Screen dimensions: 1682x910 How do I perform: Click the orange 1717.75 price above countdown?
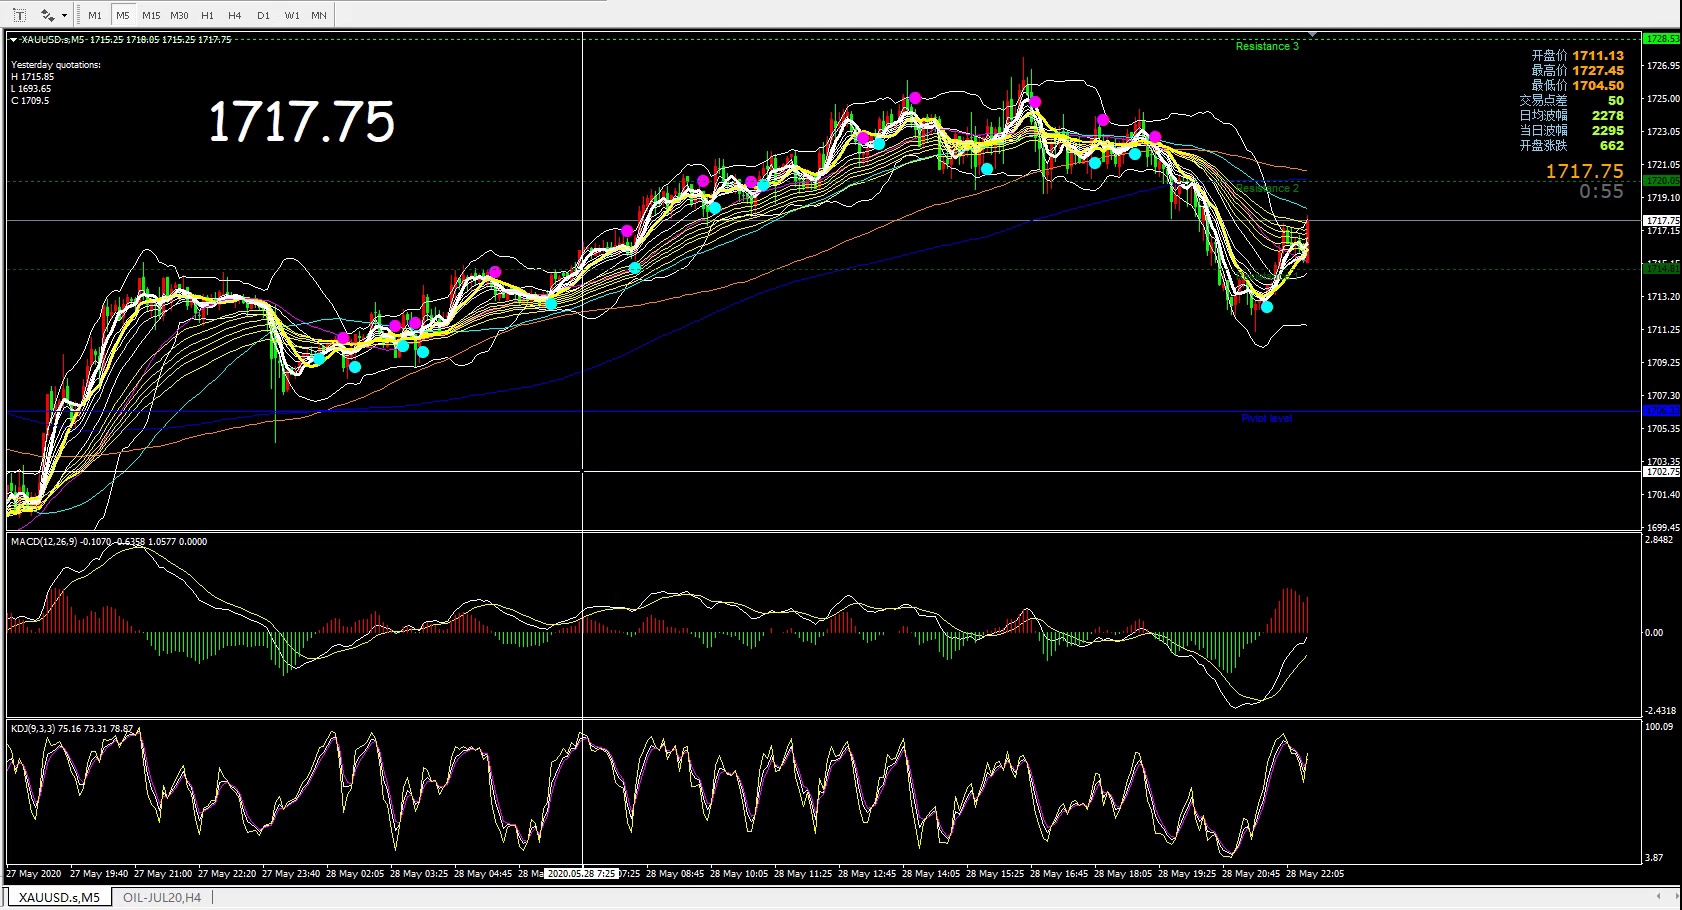click(x=1585, y=172)
